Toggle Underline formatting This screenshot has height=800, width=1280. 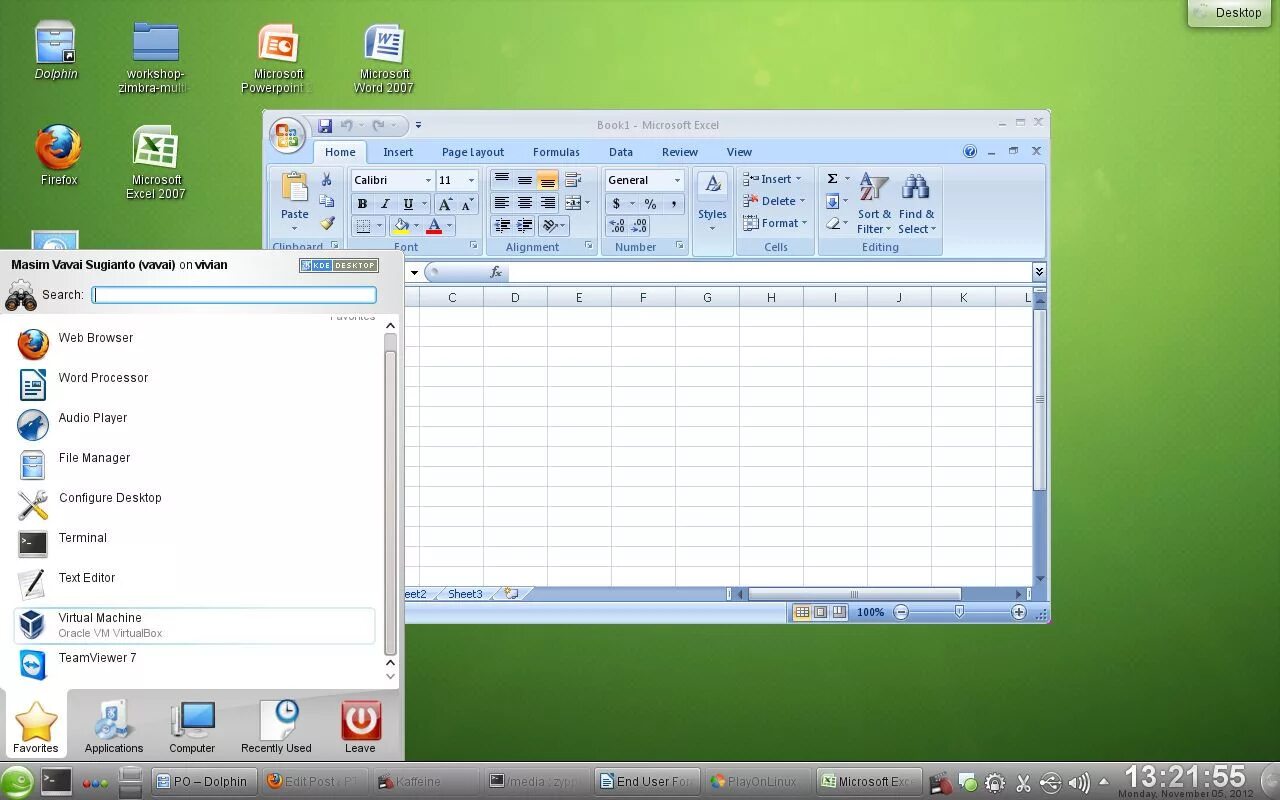point(408,203)
